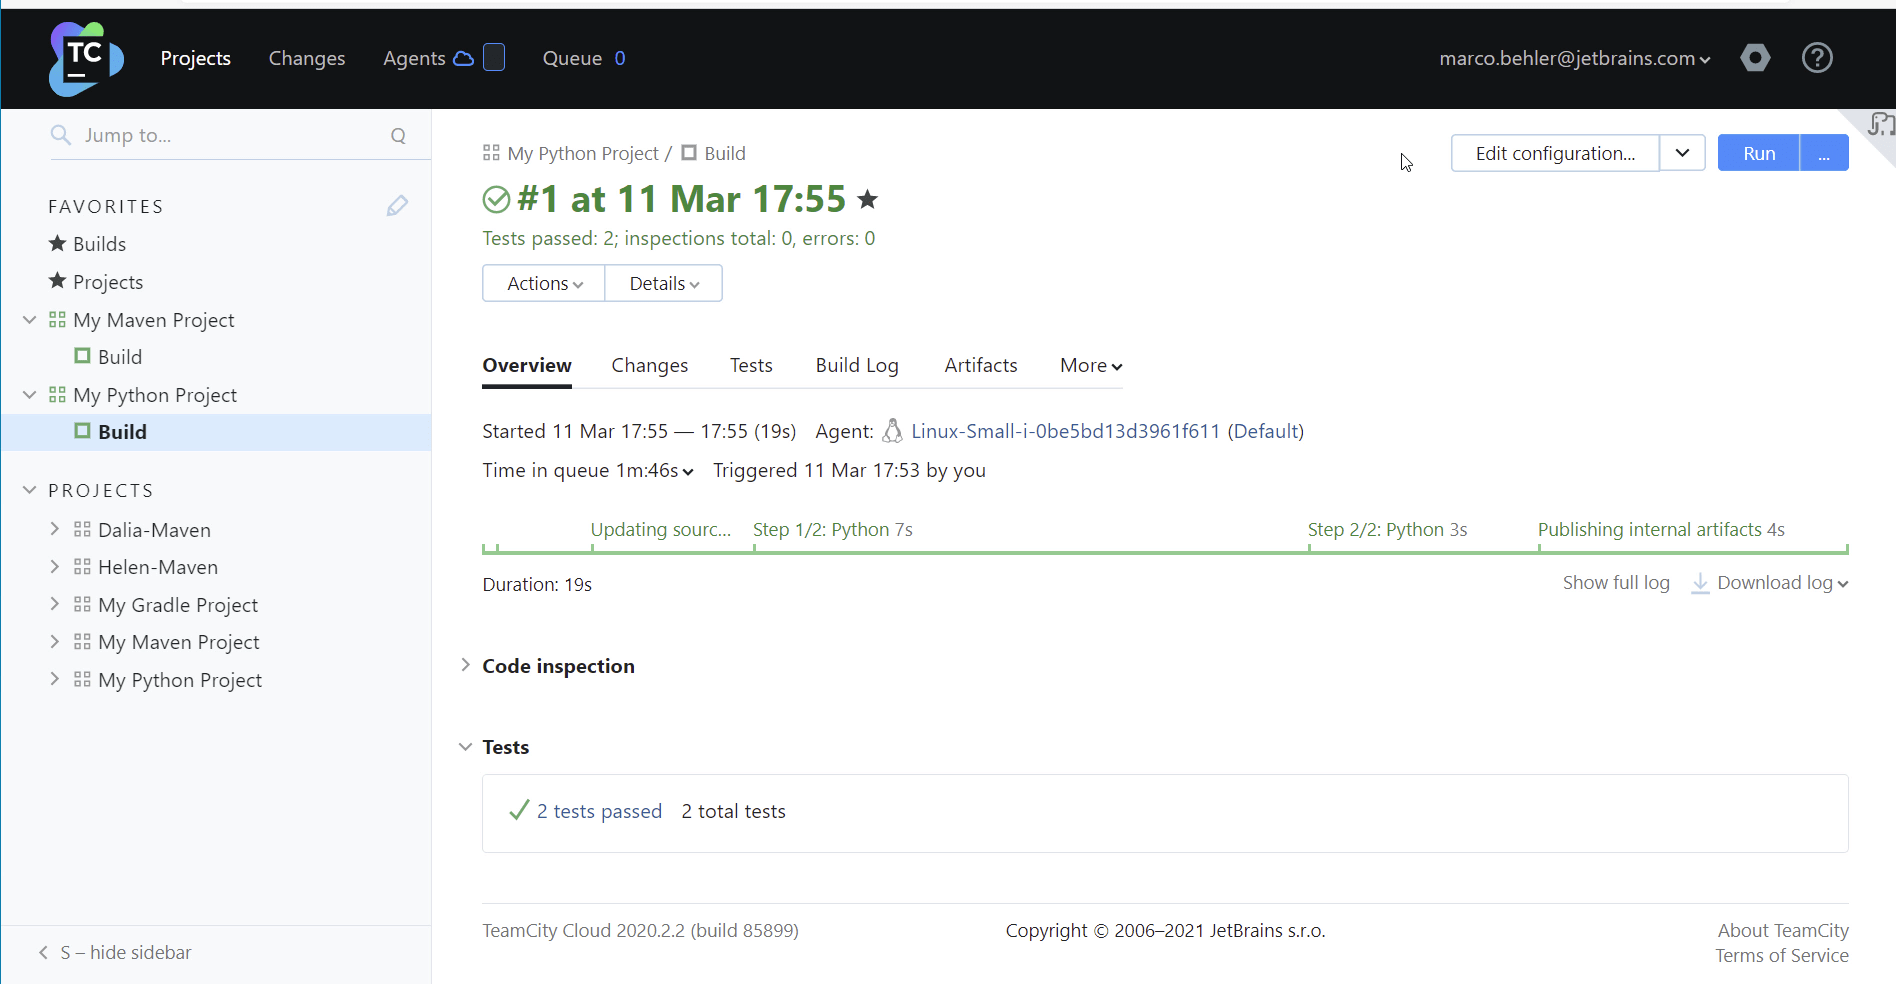Click Step 1/2: Python on build timeline

[832, 530]
